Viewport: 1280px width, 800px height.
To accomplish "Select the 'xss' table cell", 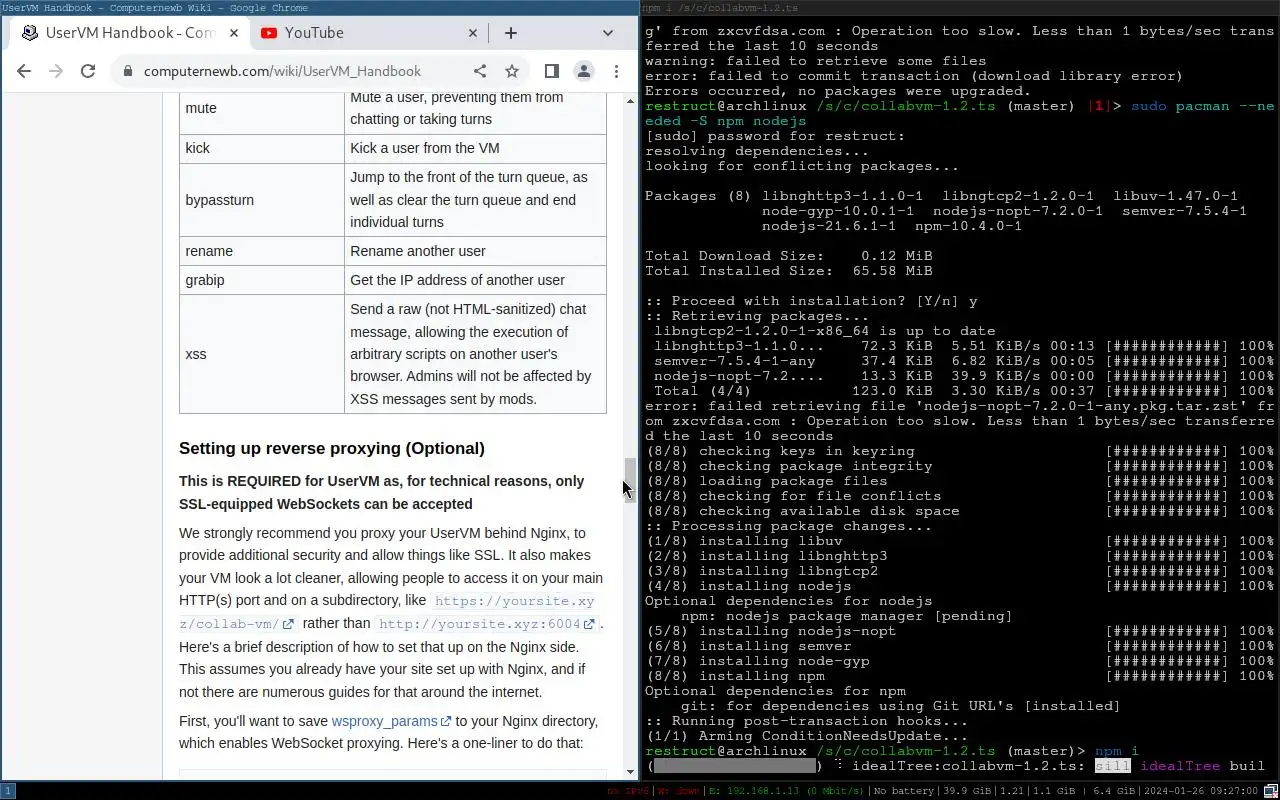I will (262, 354).
